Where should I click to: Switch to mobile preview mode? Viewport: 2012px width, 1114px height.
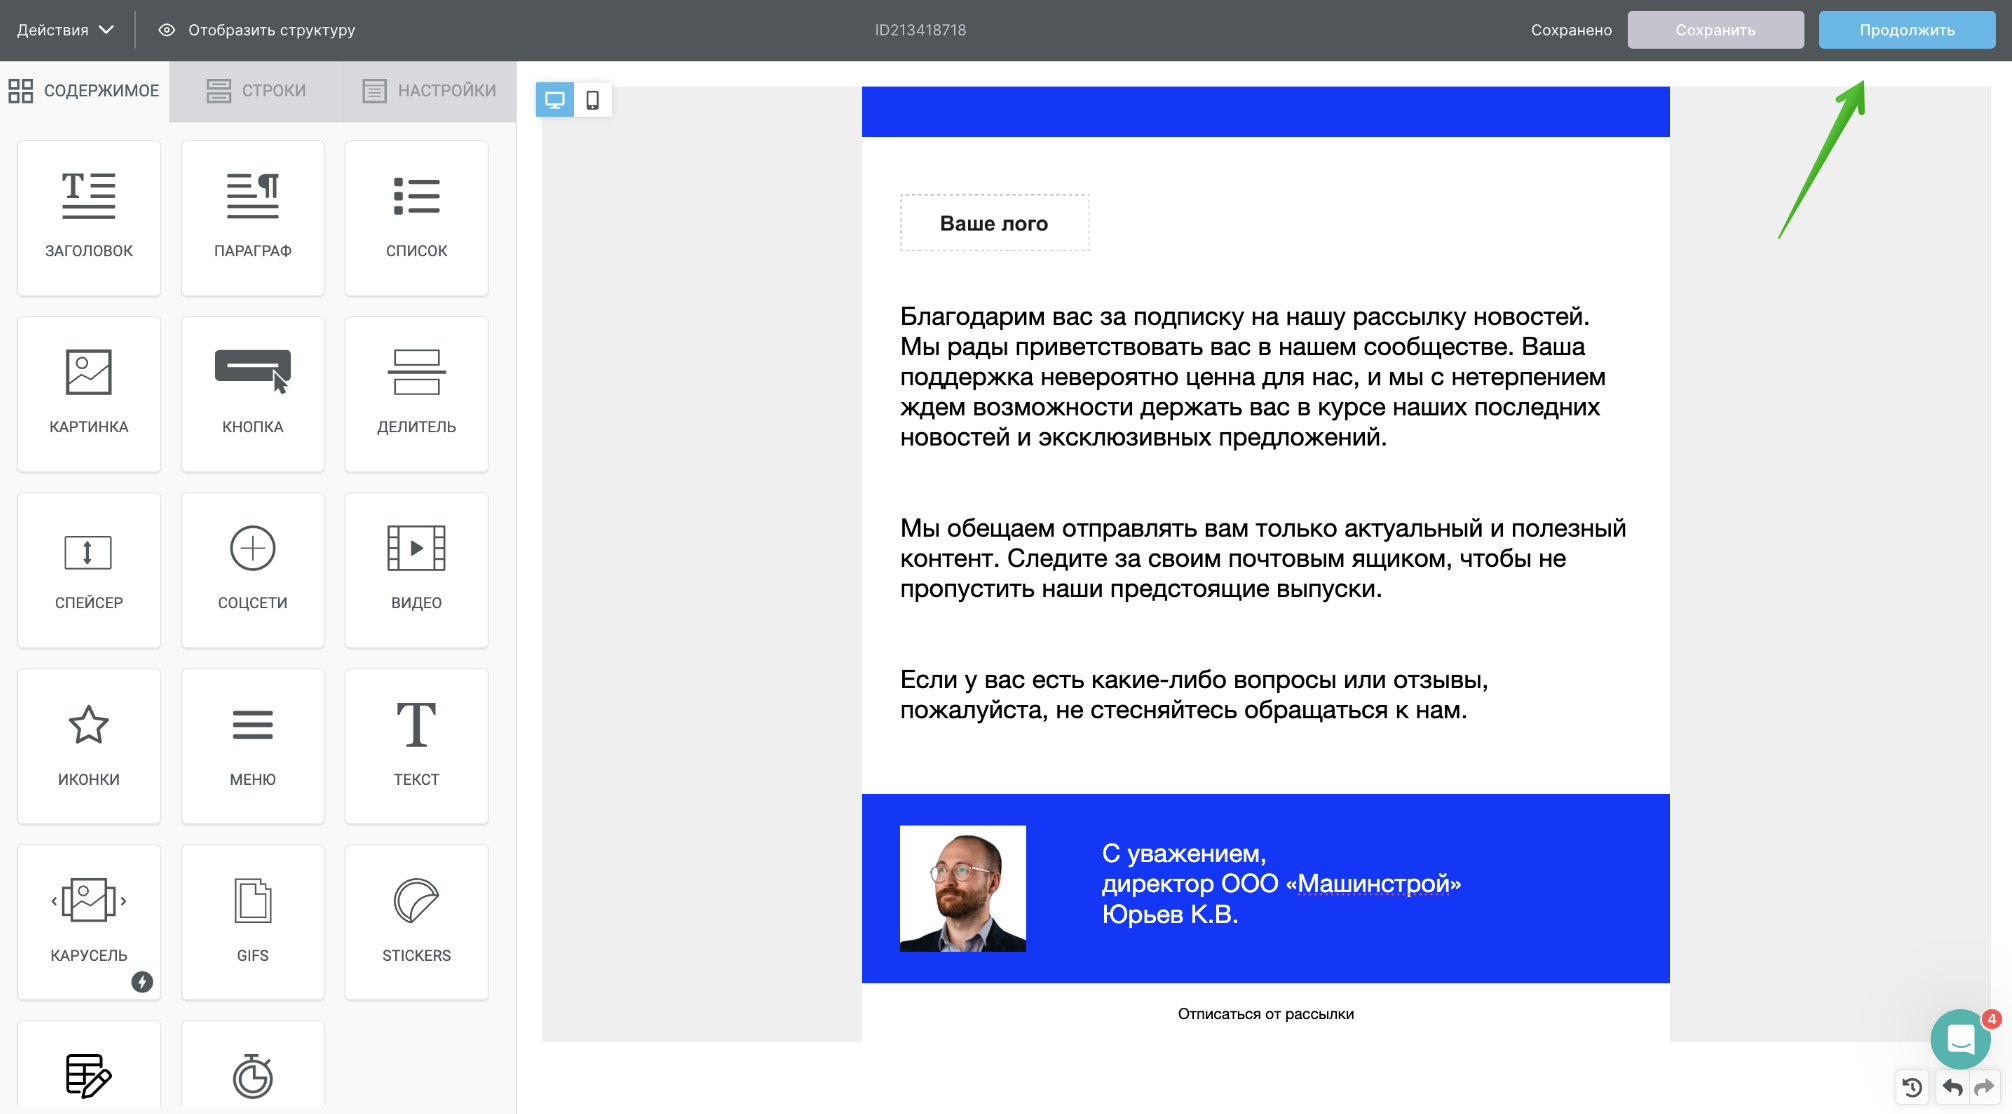point(593,100)
